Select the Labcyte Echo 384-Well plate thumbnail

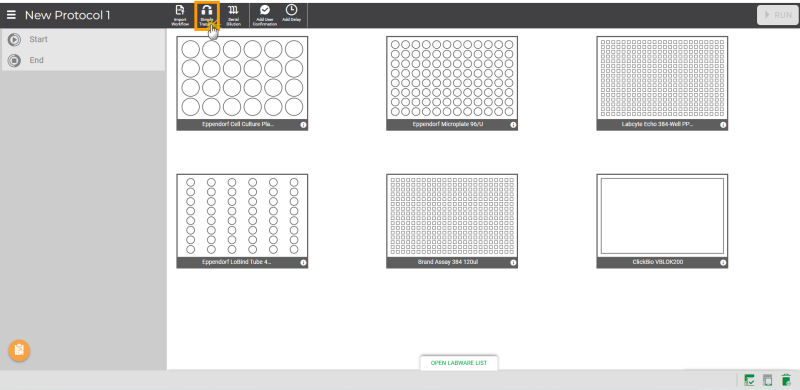click(x=662, y=83)
